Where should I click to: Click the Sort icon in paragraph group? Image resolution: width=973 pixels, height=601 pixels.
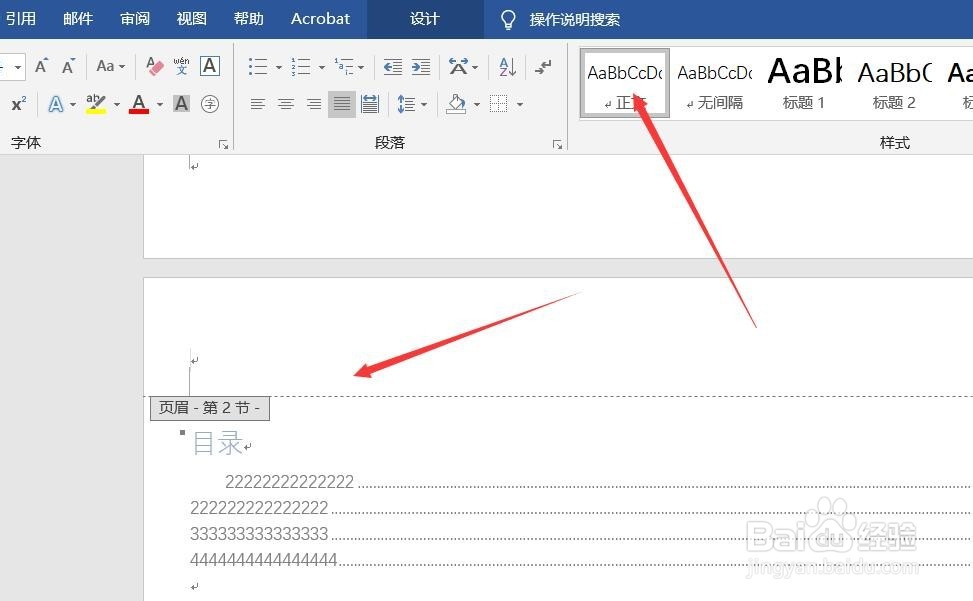coord(505,68)
